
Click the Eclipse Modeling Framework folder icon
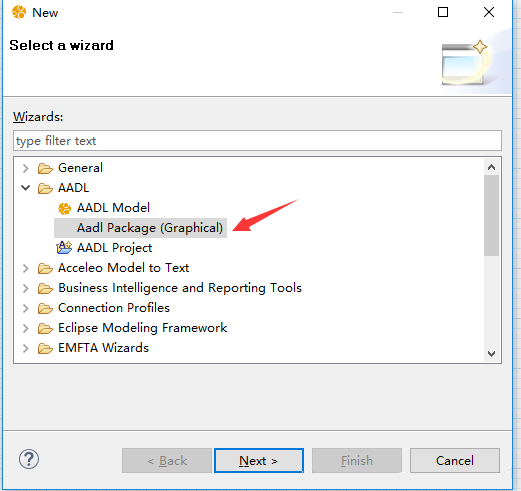pyautogui.click(x=45, y=328)
